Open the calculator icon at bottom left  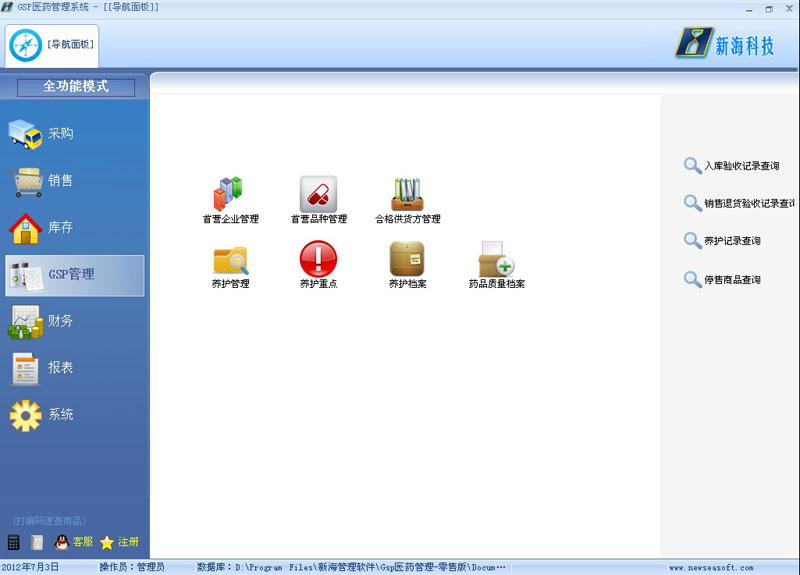coord(14,542)
